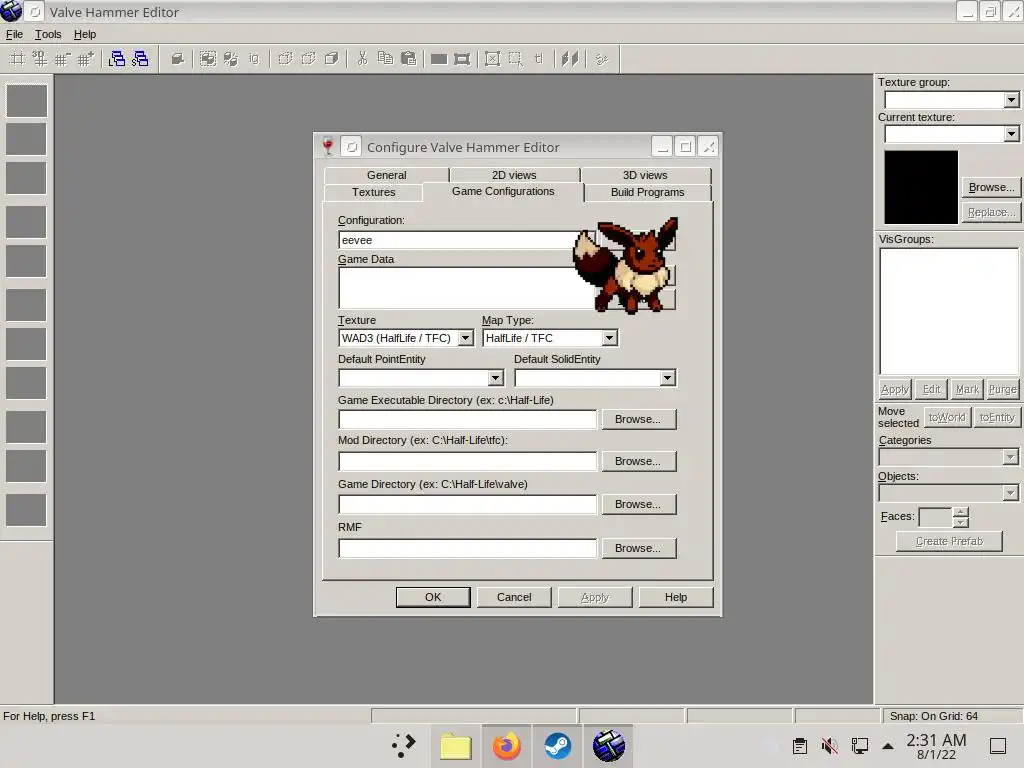Click the Save window state icon

tap(140, 59)
